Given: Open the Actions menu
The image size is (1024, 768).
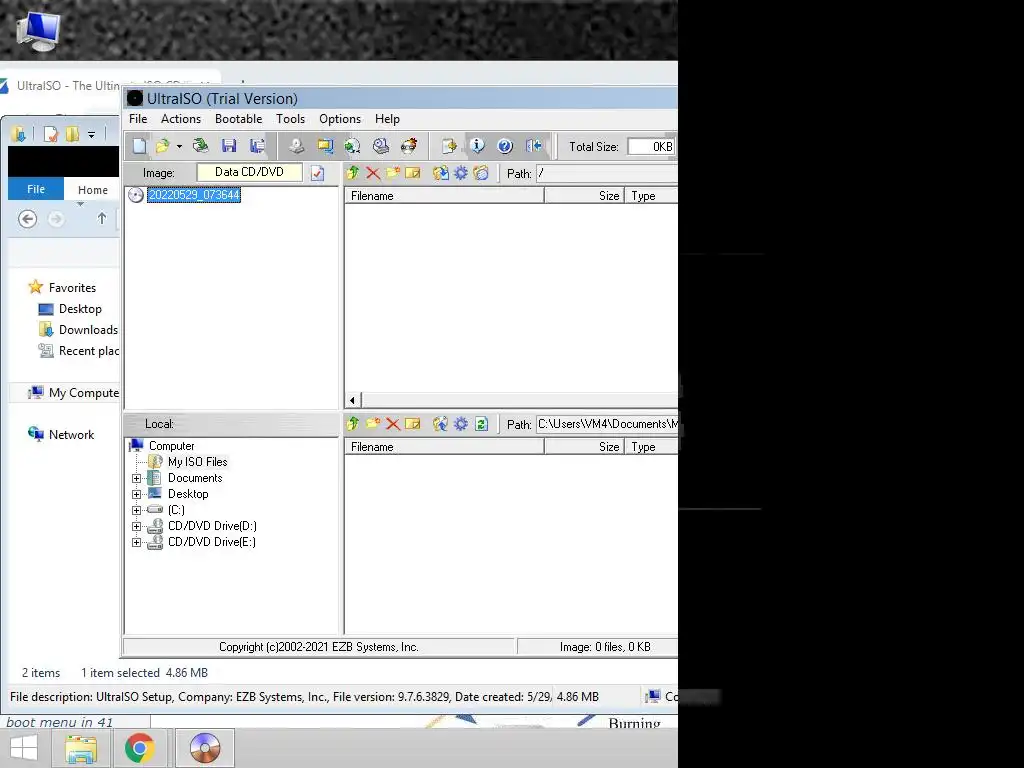Looking at the screenshot, I should point(181,119).
